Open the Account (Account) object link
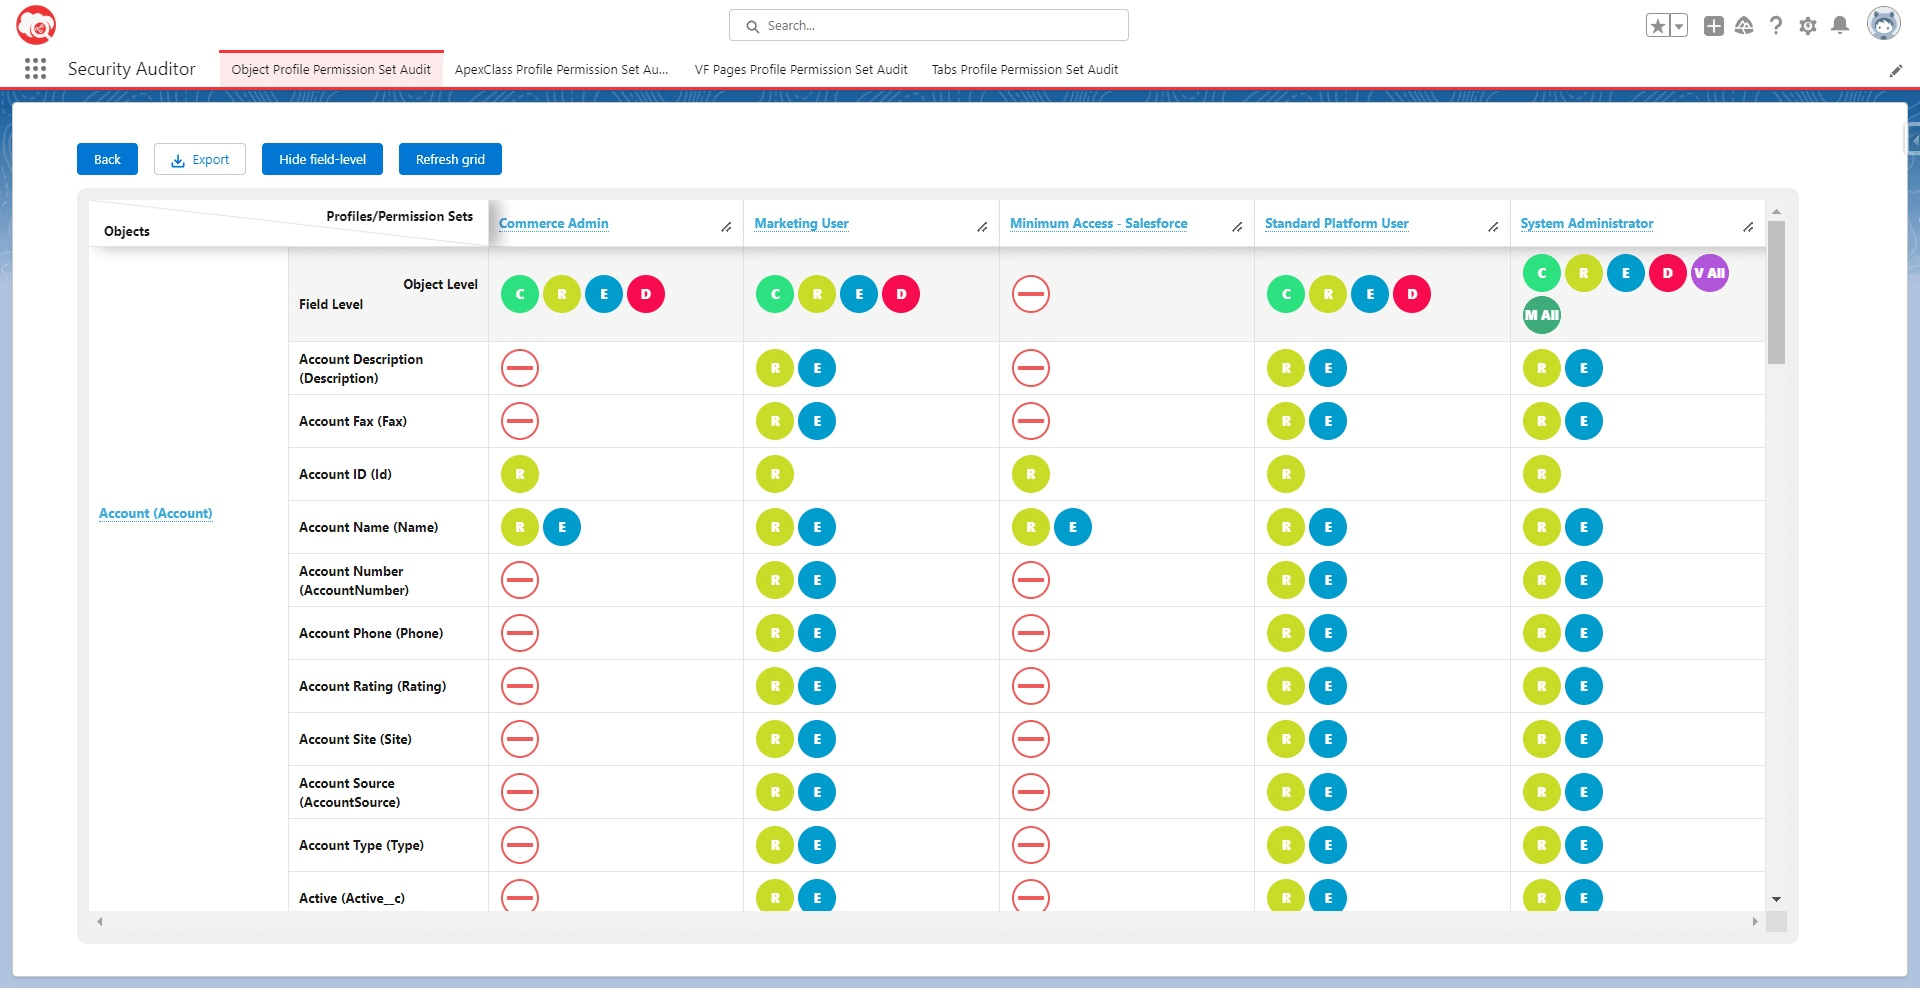Screen dimensions: 1920x988 (x=155, y=513)
